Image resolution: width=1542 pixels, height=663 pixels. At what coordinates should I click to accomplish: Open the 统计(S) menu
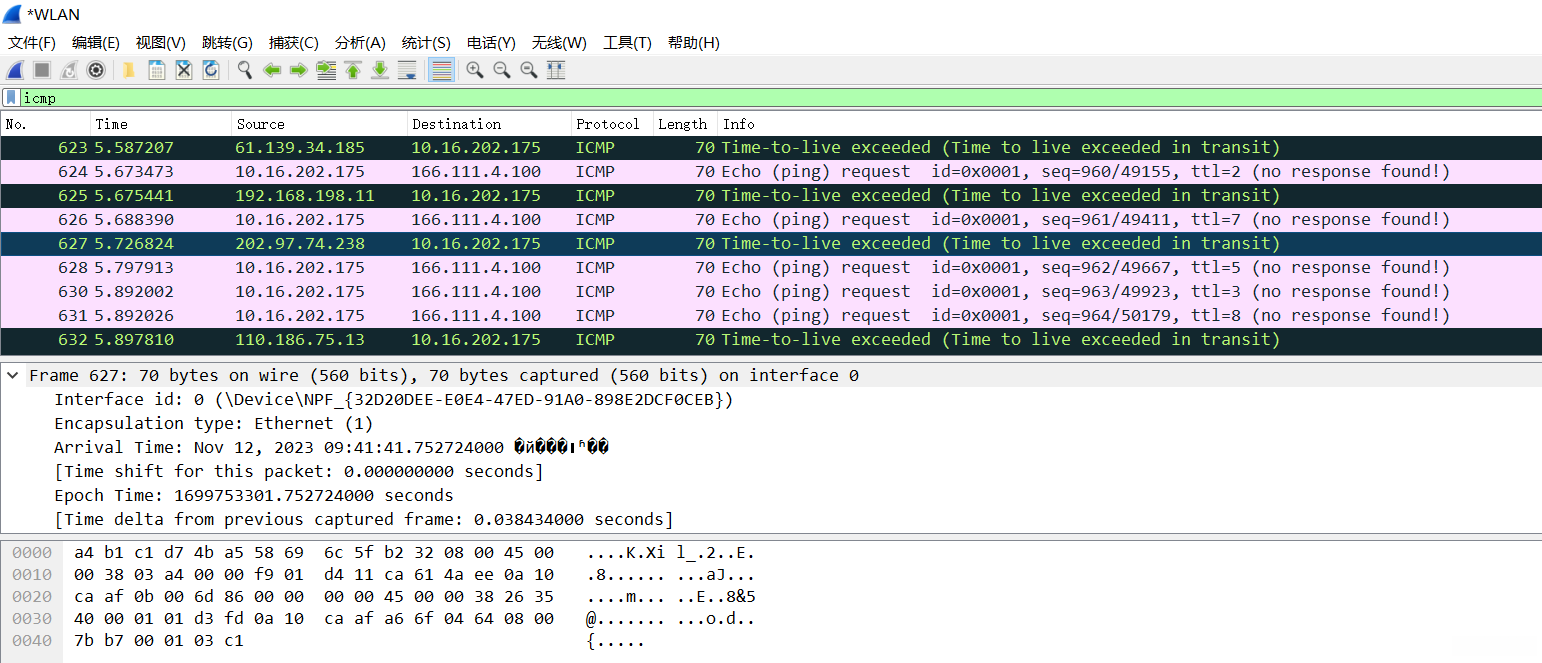[426, 43]
